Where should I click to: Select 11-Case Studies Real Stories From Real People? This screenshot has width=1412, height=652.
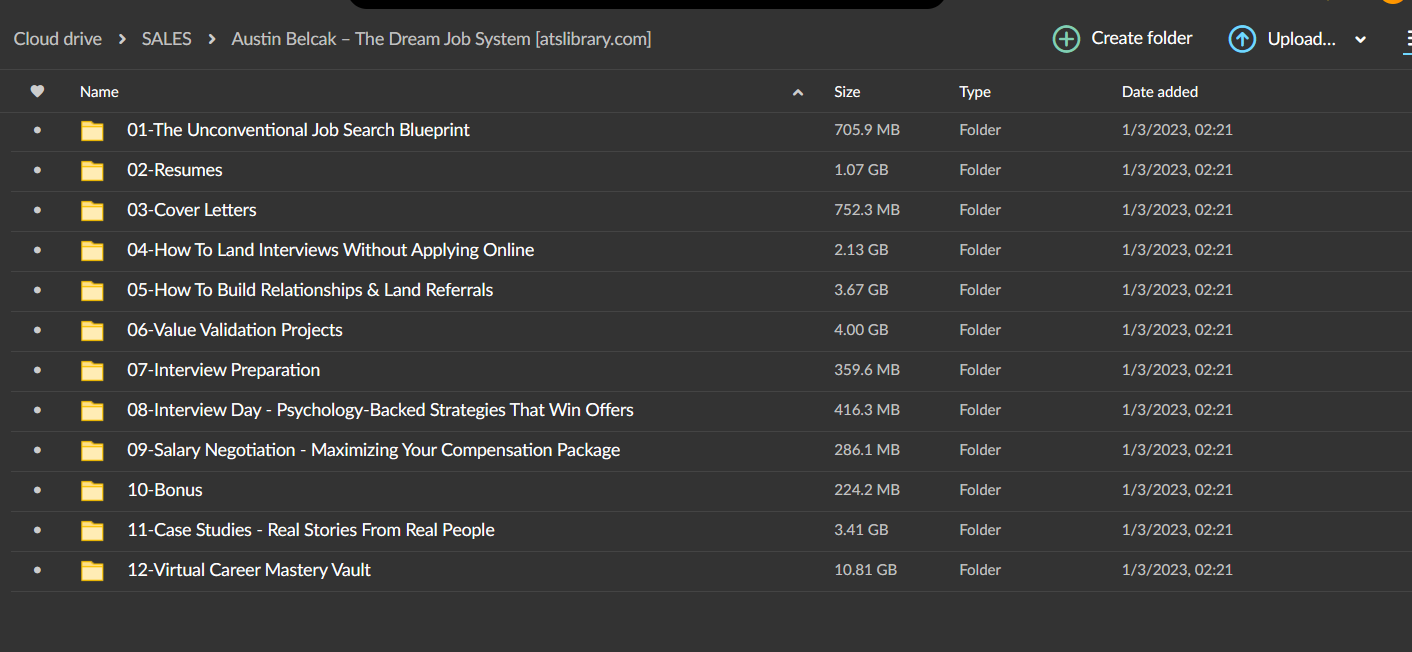tap(311, 530)
